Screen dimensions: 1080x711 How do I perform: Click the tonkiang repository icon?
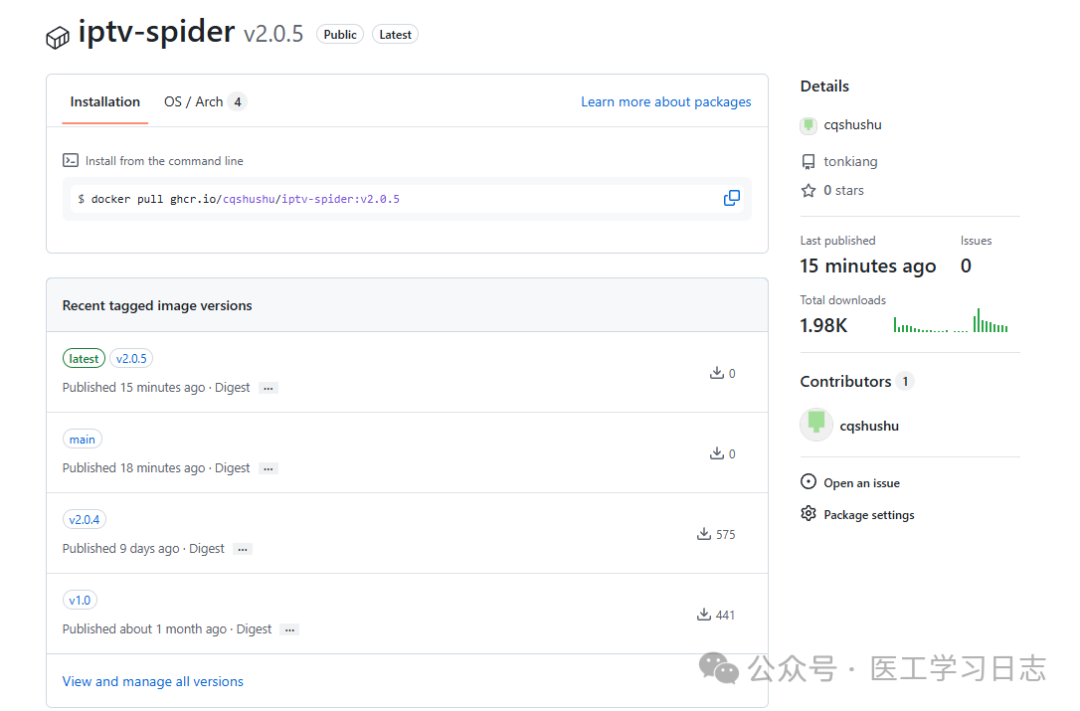pyautogui.click(x=808, y=161)
